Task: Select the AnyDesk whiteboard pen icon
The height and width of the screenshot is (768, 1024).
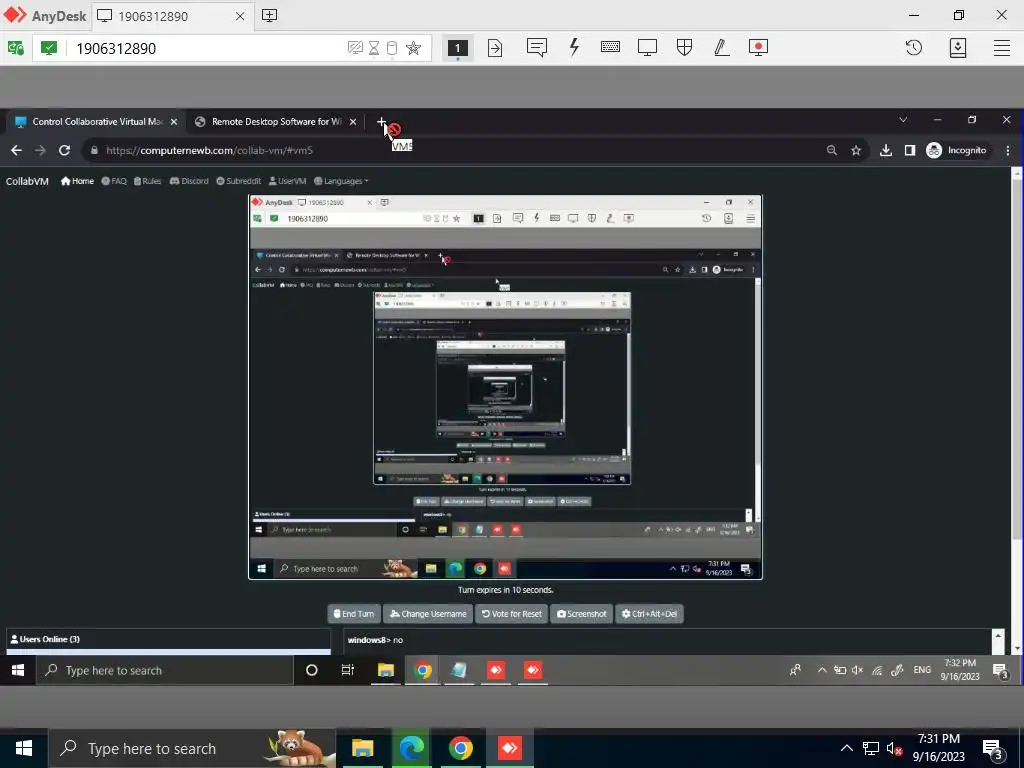Action: (x=721, y=48)
